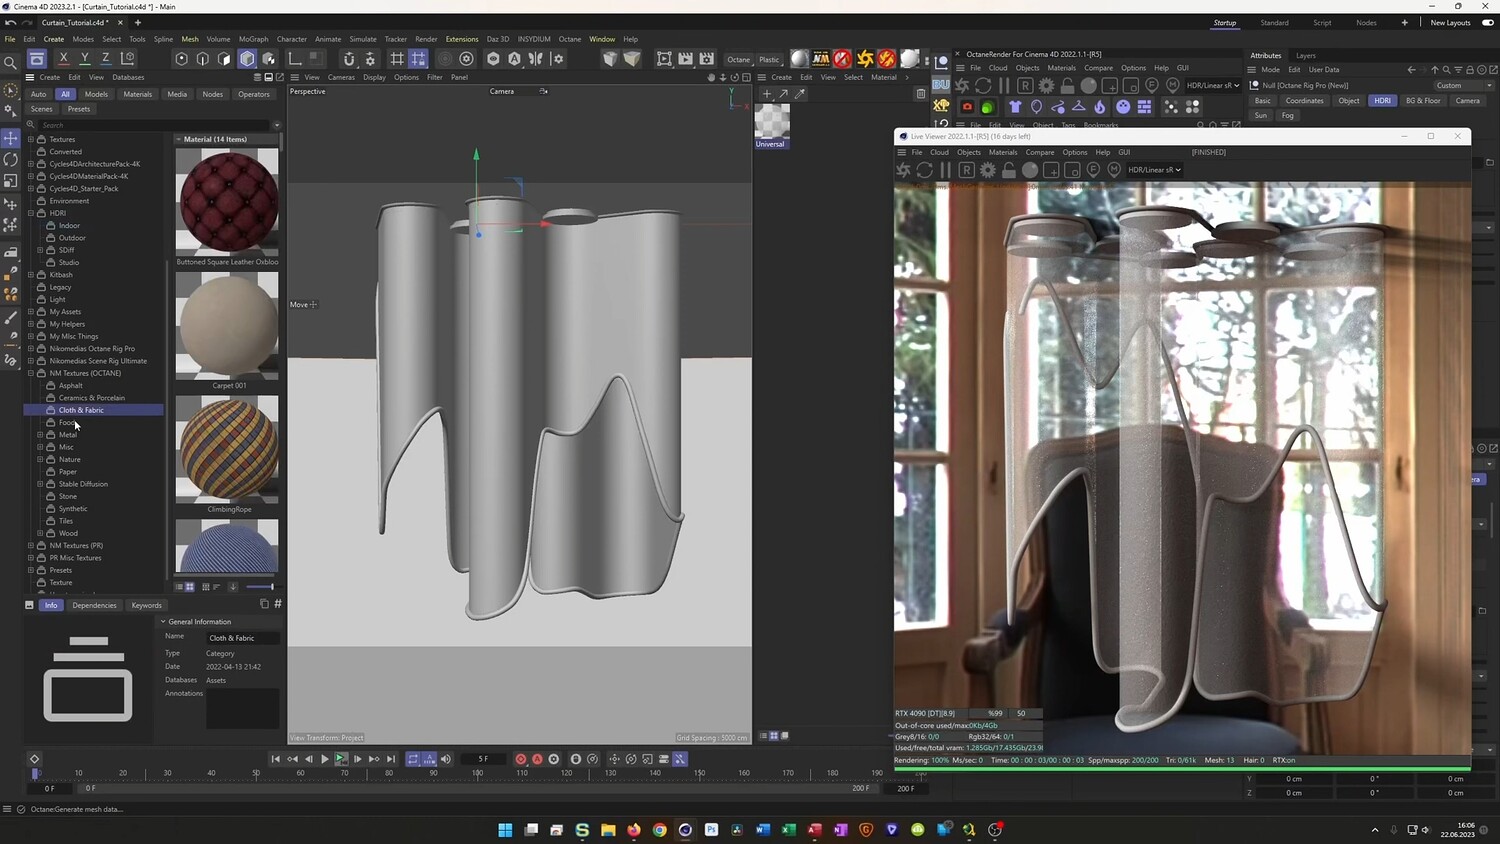Select the Rotate tool in left toolbar

click(11, 160)
